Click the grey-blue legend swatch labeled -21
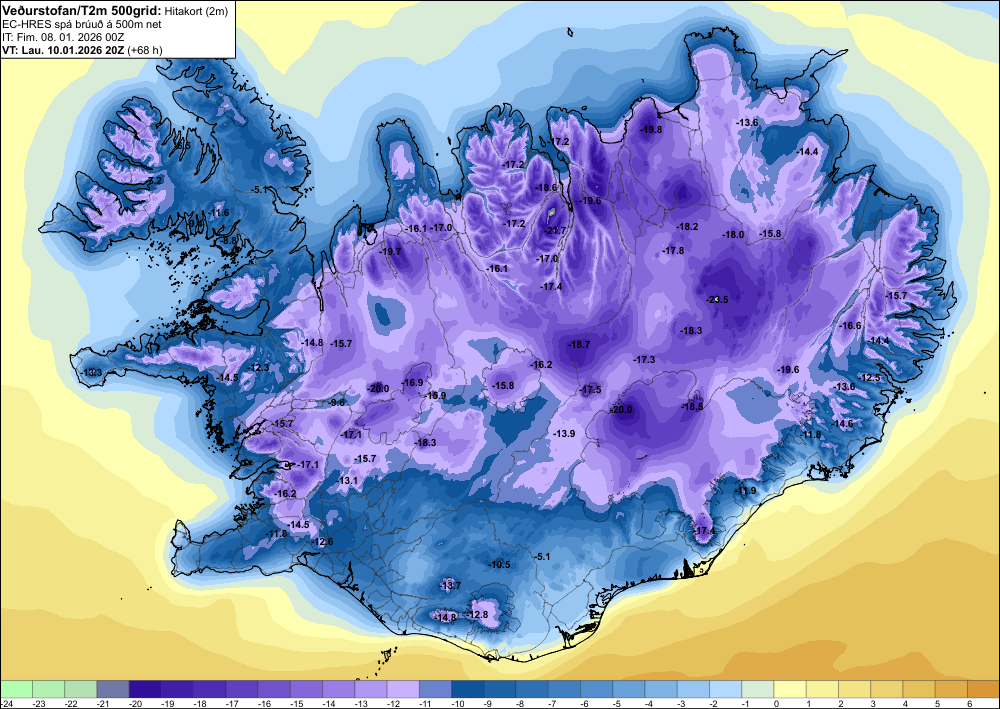Viewport: 1000px width, 709px height. 113,689
